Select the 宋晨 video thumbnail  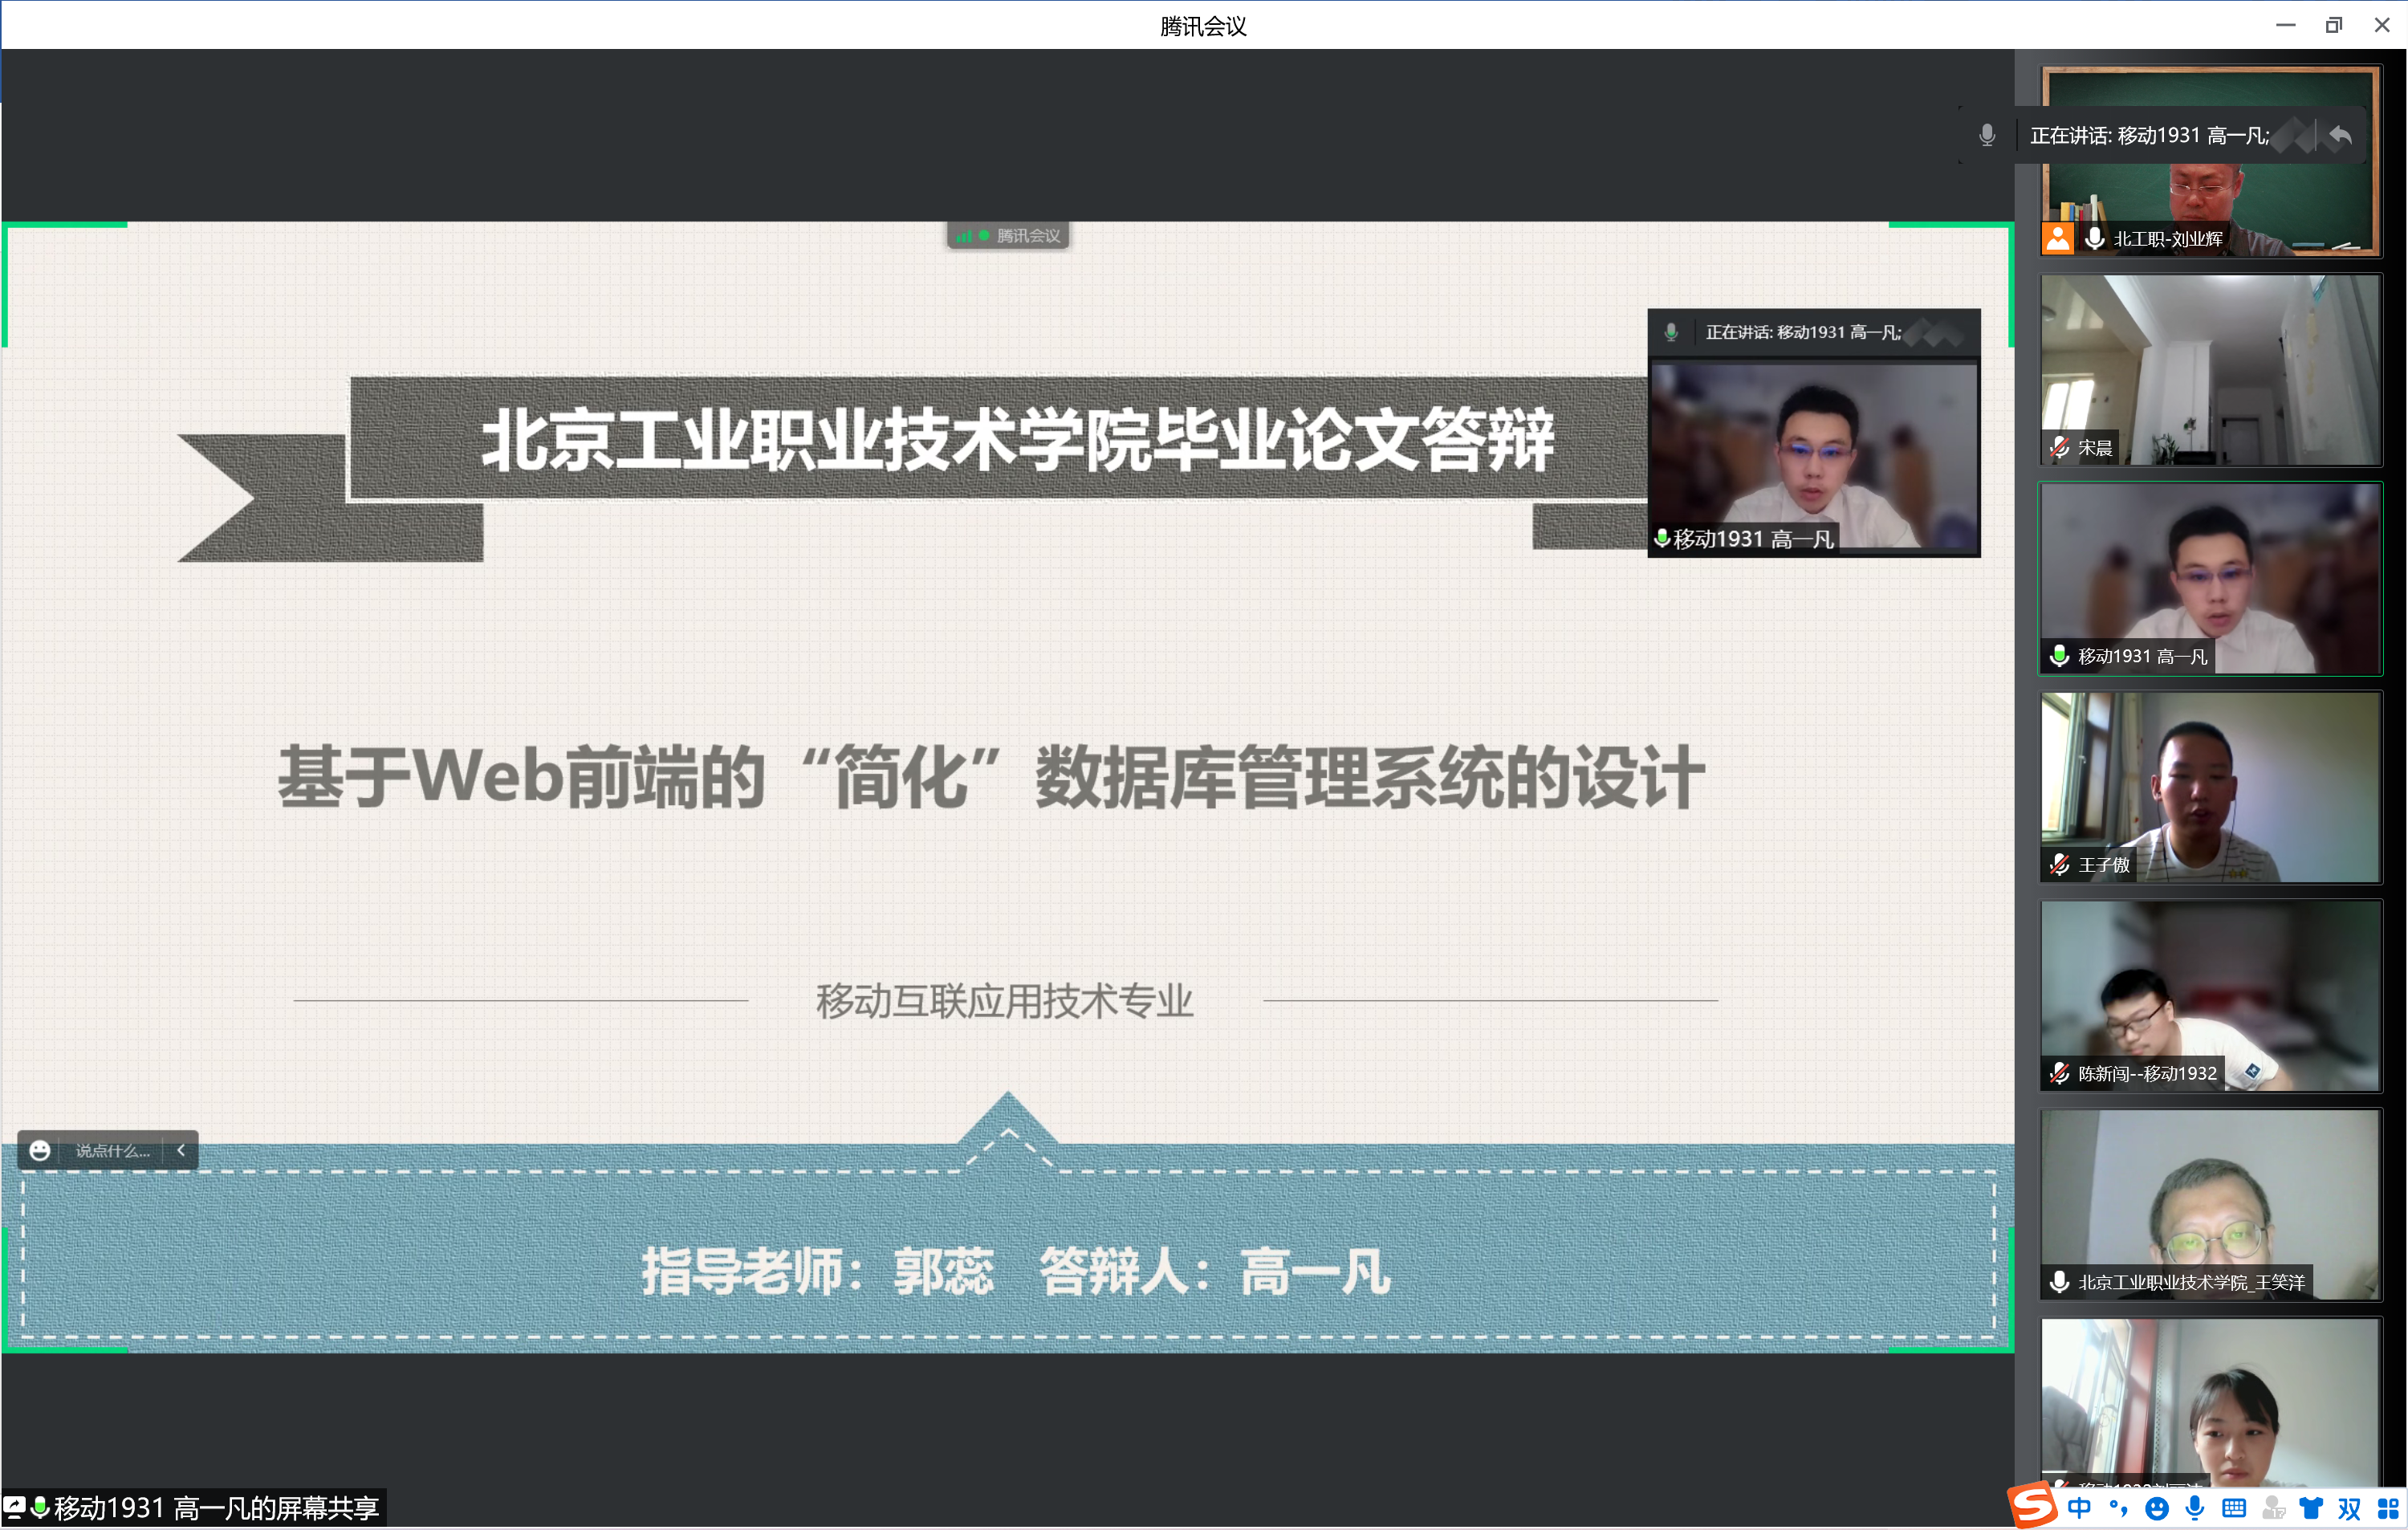click(2210, 370)
